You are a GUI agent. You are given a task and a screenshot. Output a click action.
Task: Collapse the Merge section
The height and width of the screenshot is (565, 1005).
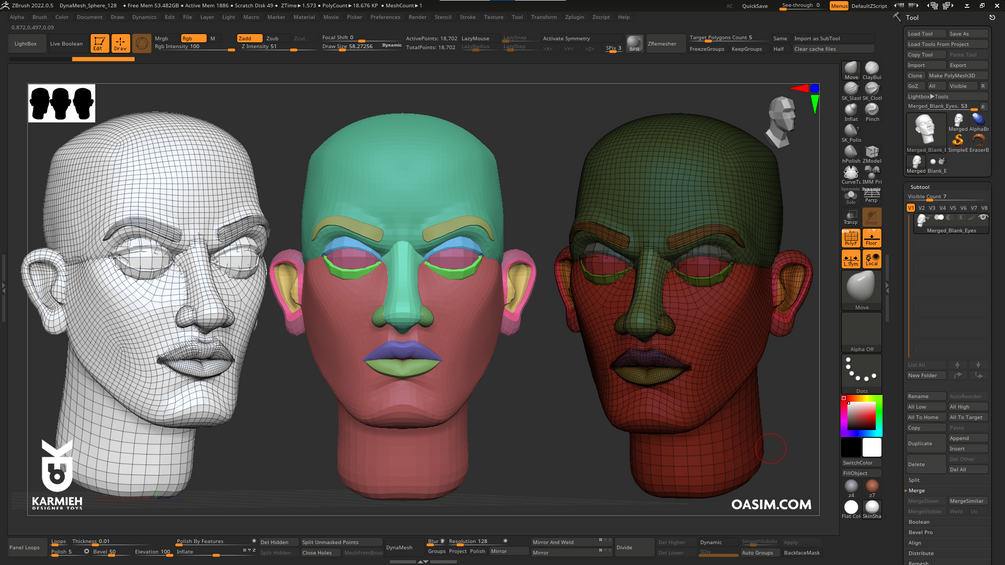916,490
